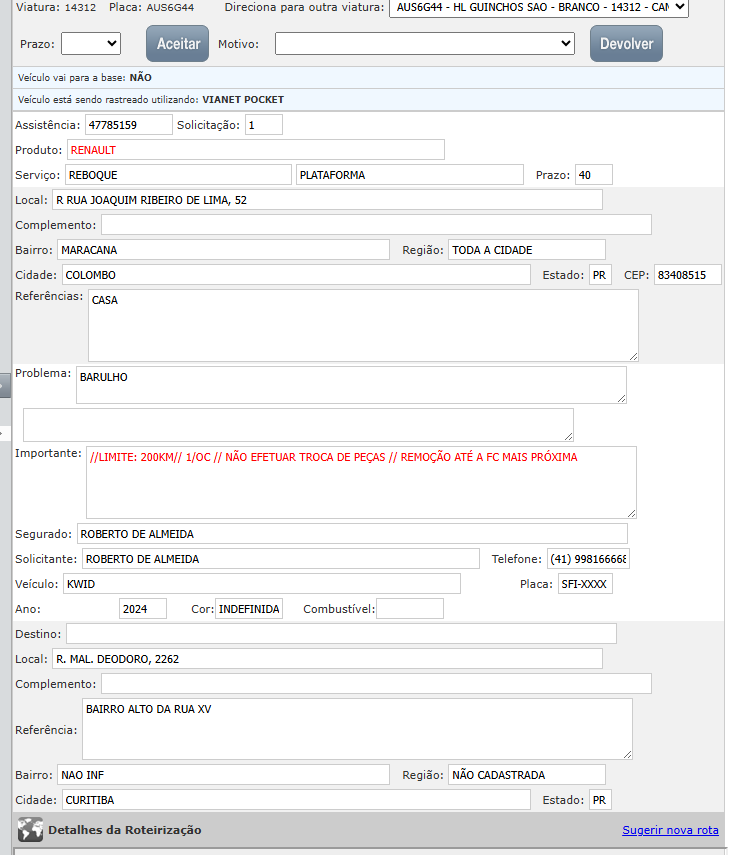Click the vehicle Placa field showing SFI-XXXX

point(585,584)
